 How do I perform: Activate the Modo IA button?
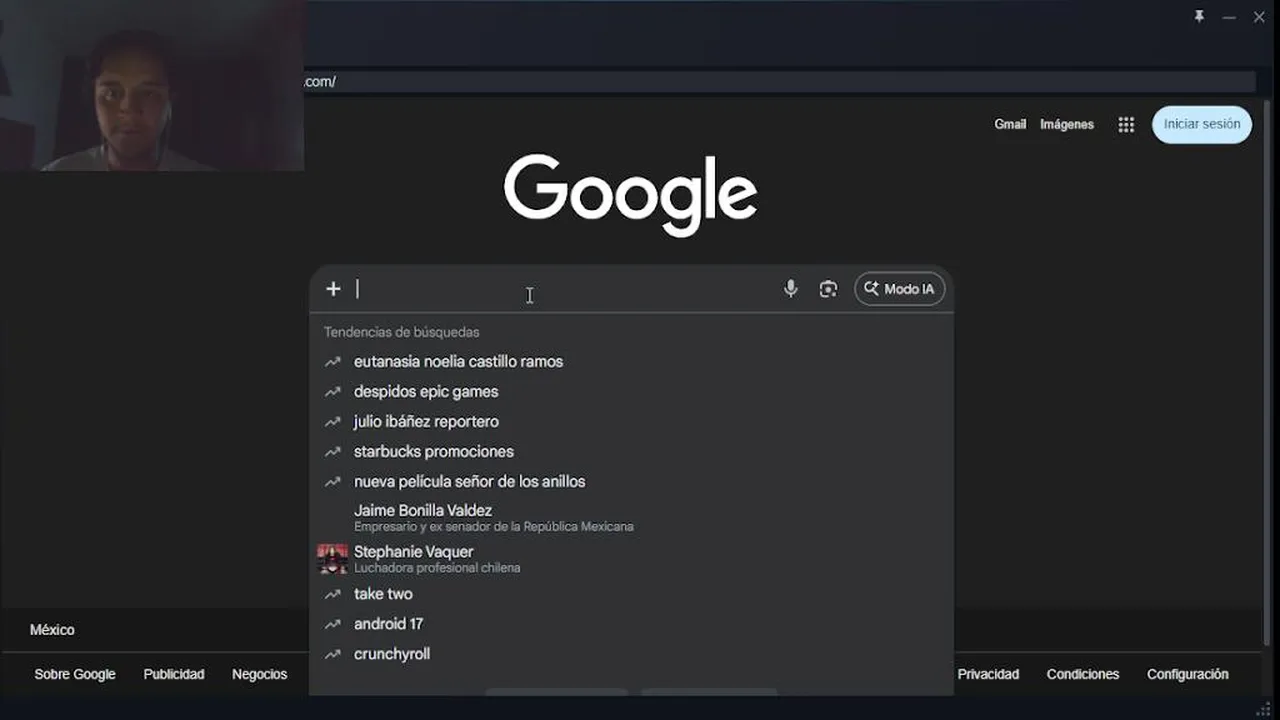pos(899,289)
